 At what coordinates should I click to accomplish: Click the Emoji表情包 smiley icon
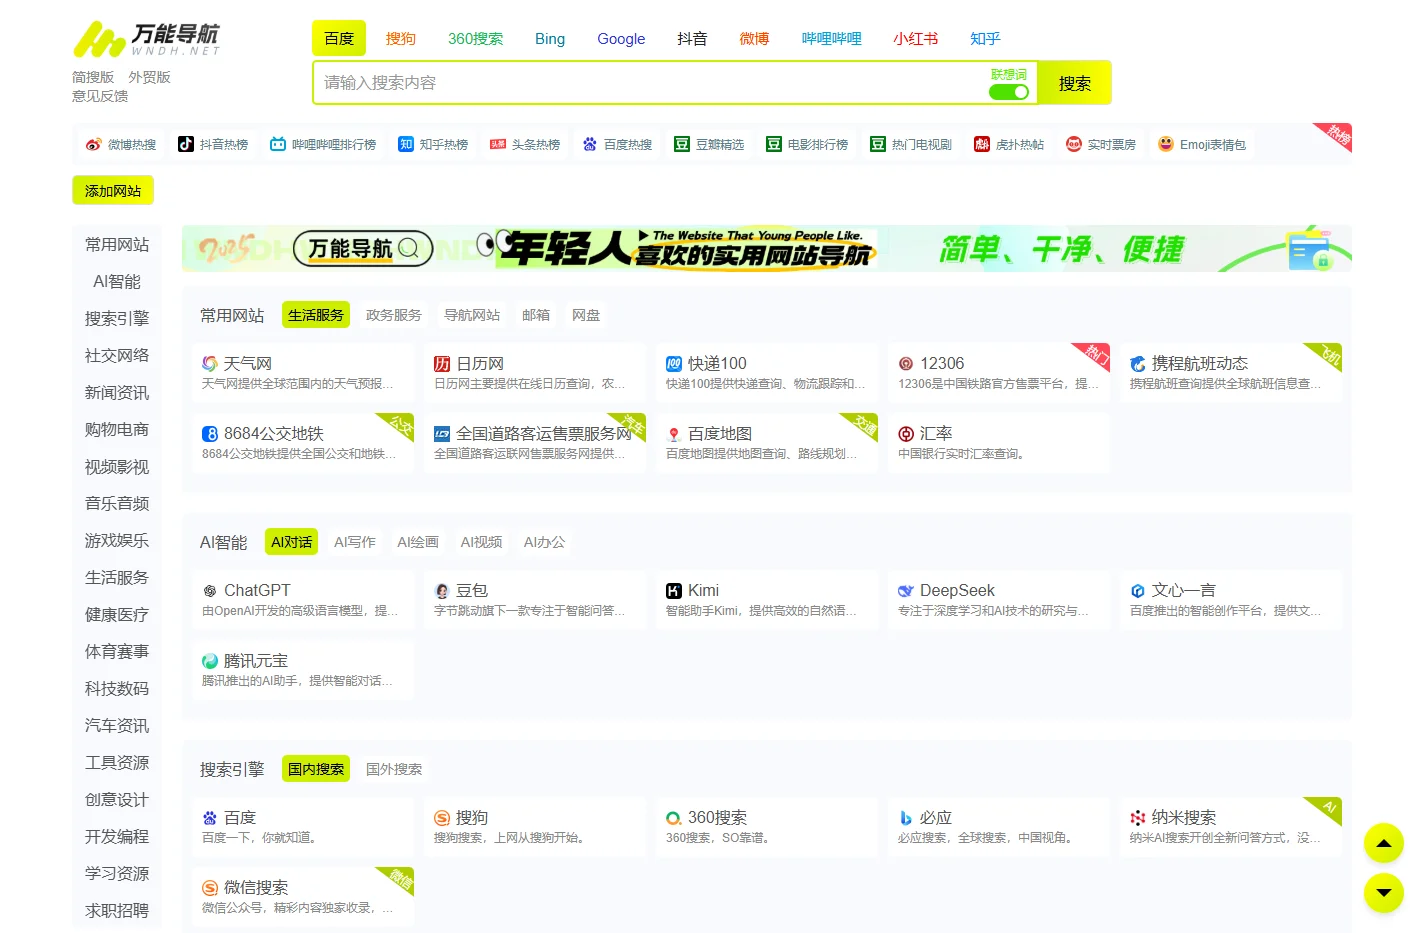(1166, 144)
